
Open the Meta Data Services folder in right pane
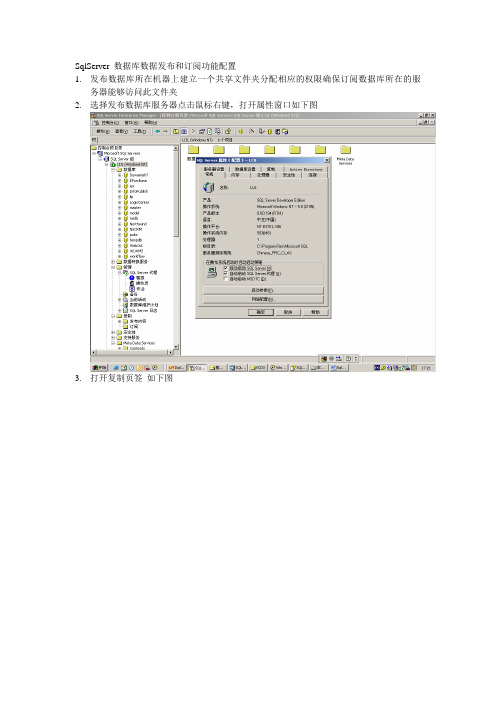point(345,154)
